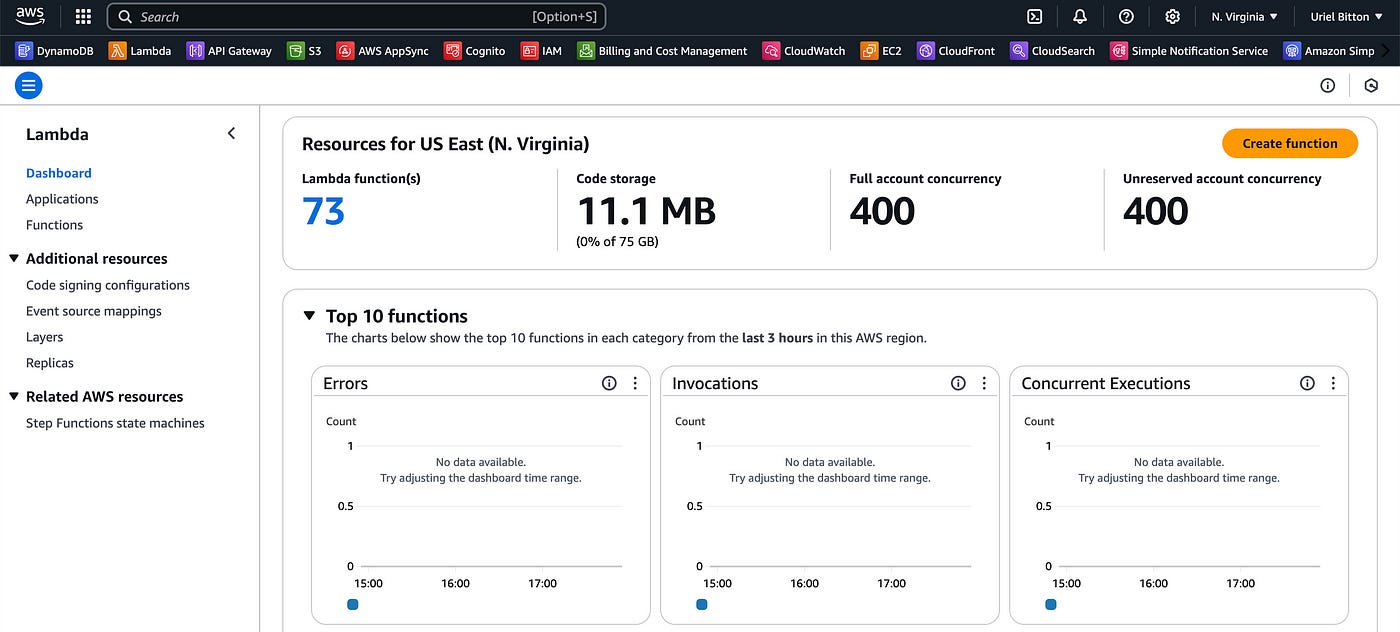Viewport: 1400px width, 632px height.
Task: Collapse the Top 10 functions section
Action: pos(309,316)
